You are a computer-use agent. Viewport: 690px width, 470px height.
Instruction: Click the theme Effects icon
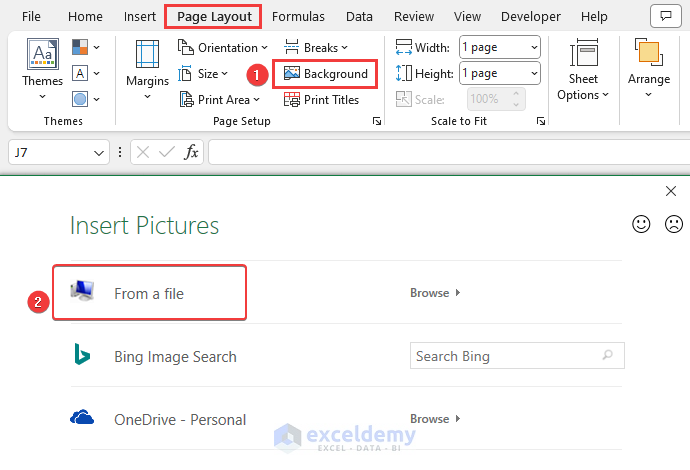tap(81, 99)
